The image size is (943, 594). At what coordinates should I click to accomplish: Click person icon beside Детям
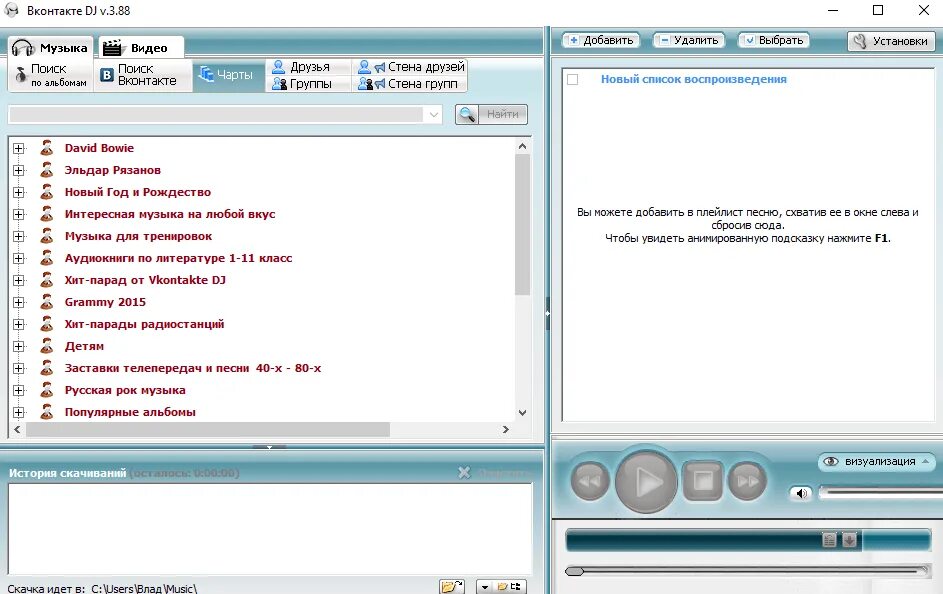tap(46, 346)
